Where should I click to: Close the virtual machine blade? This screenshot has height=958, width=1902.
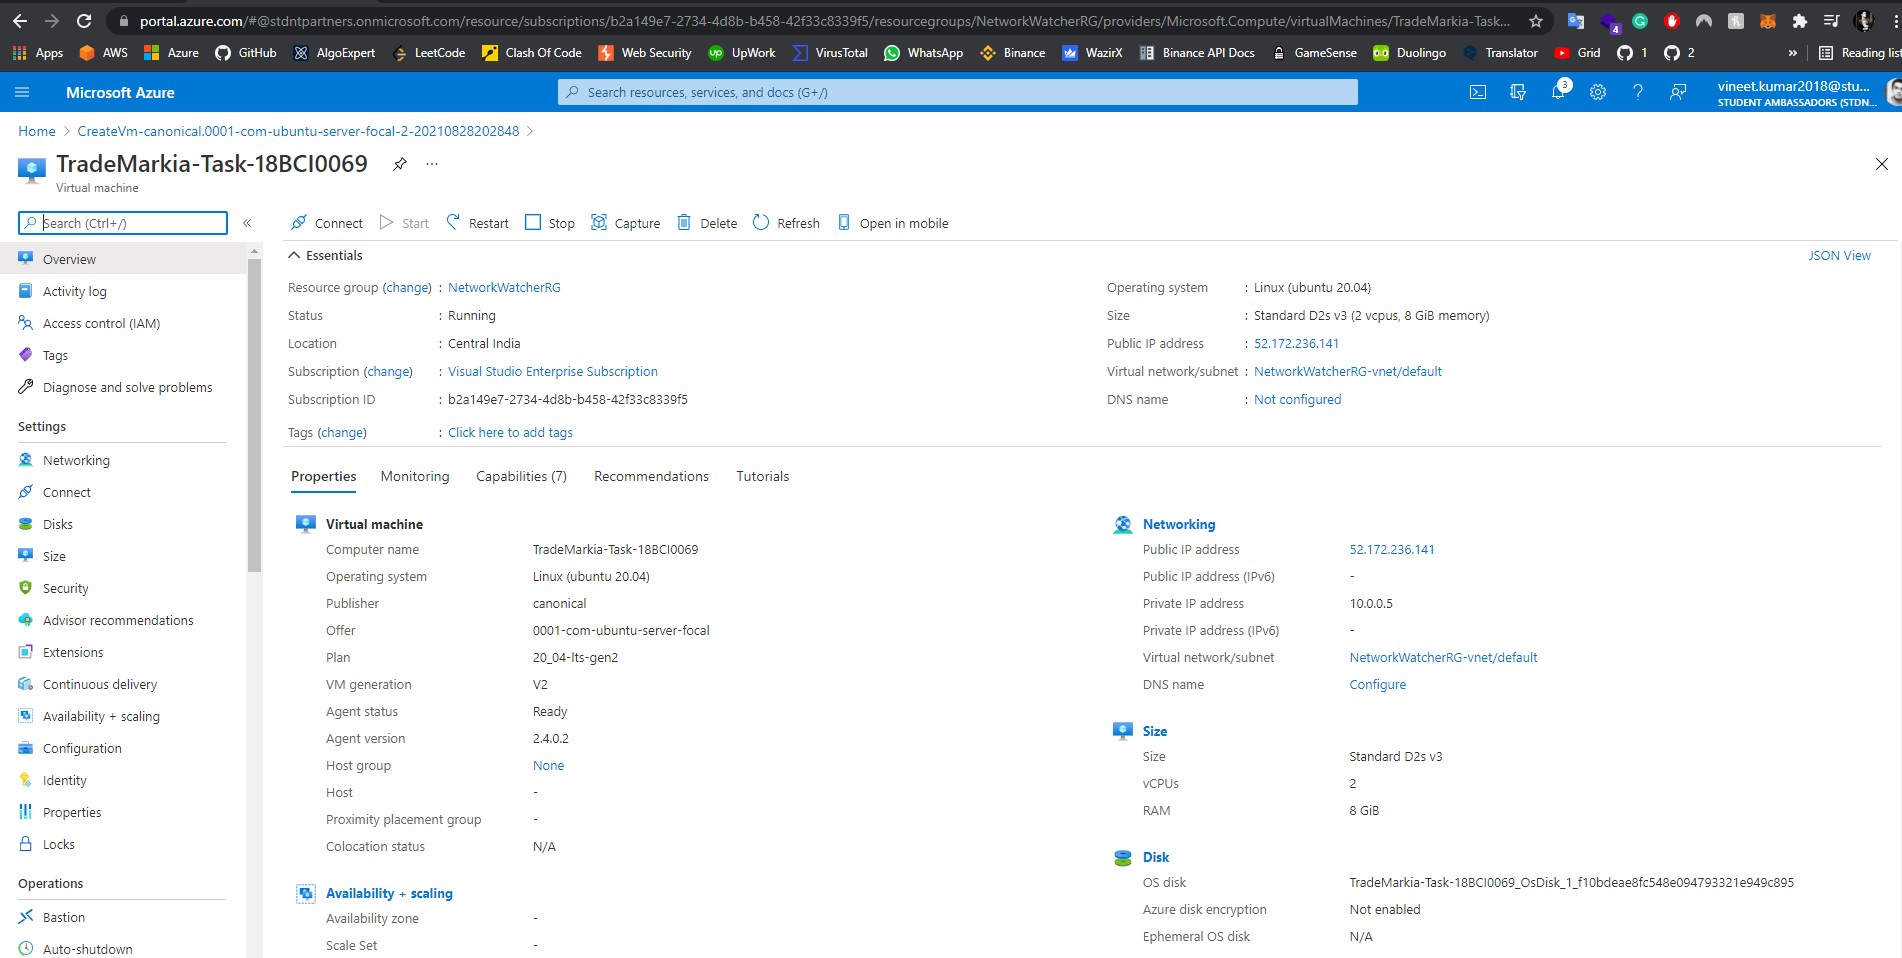[x=1882, y=164]
